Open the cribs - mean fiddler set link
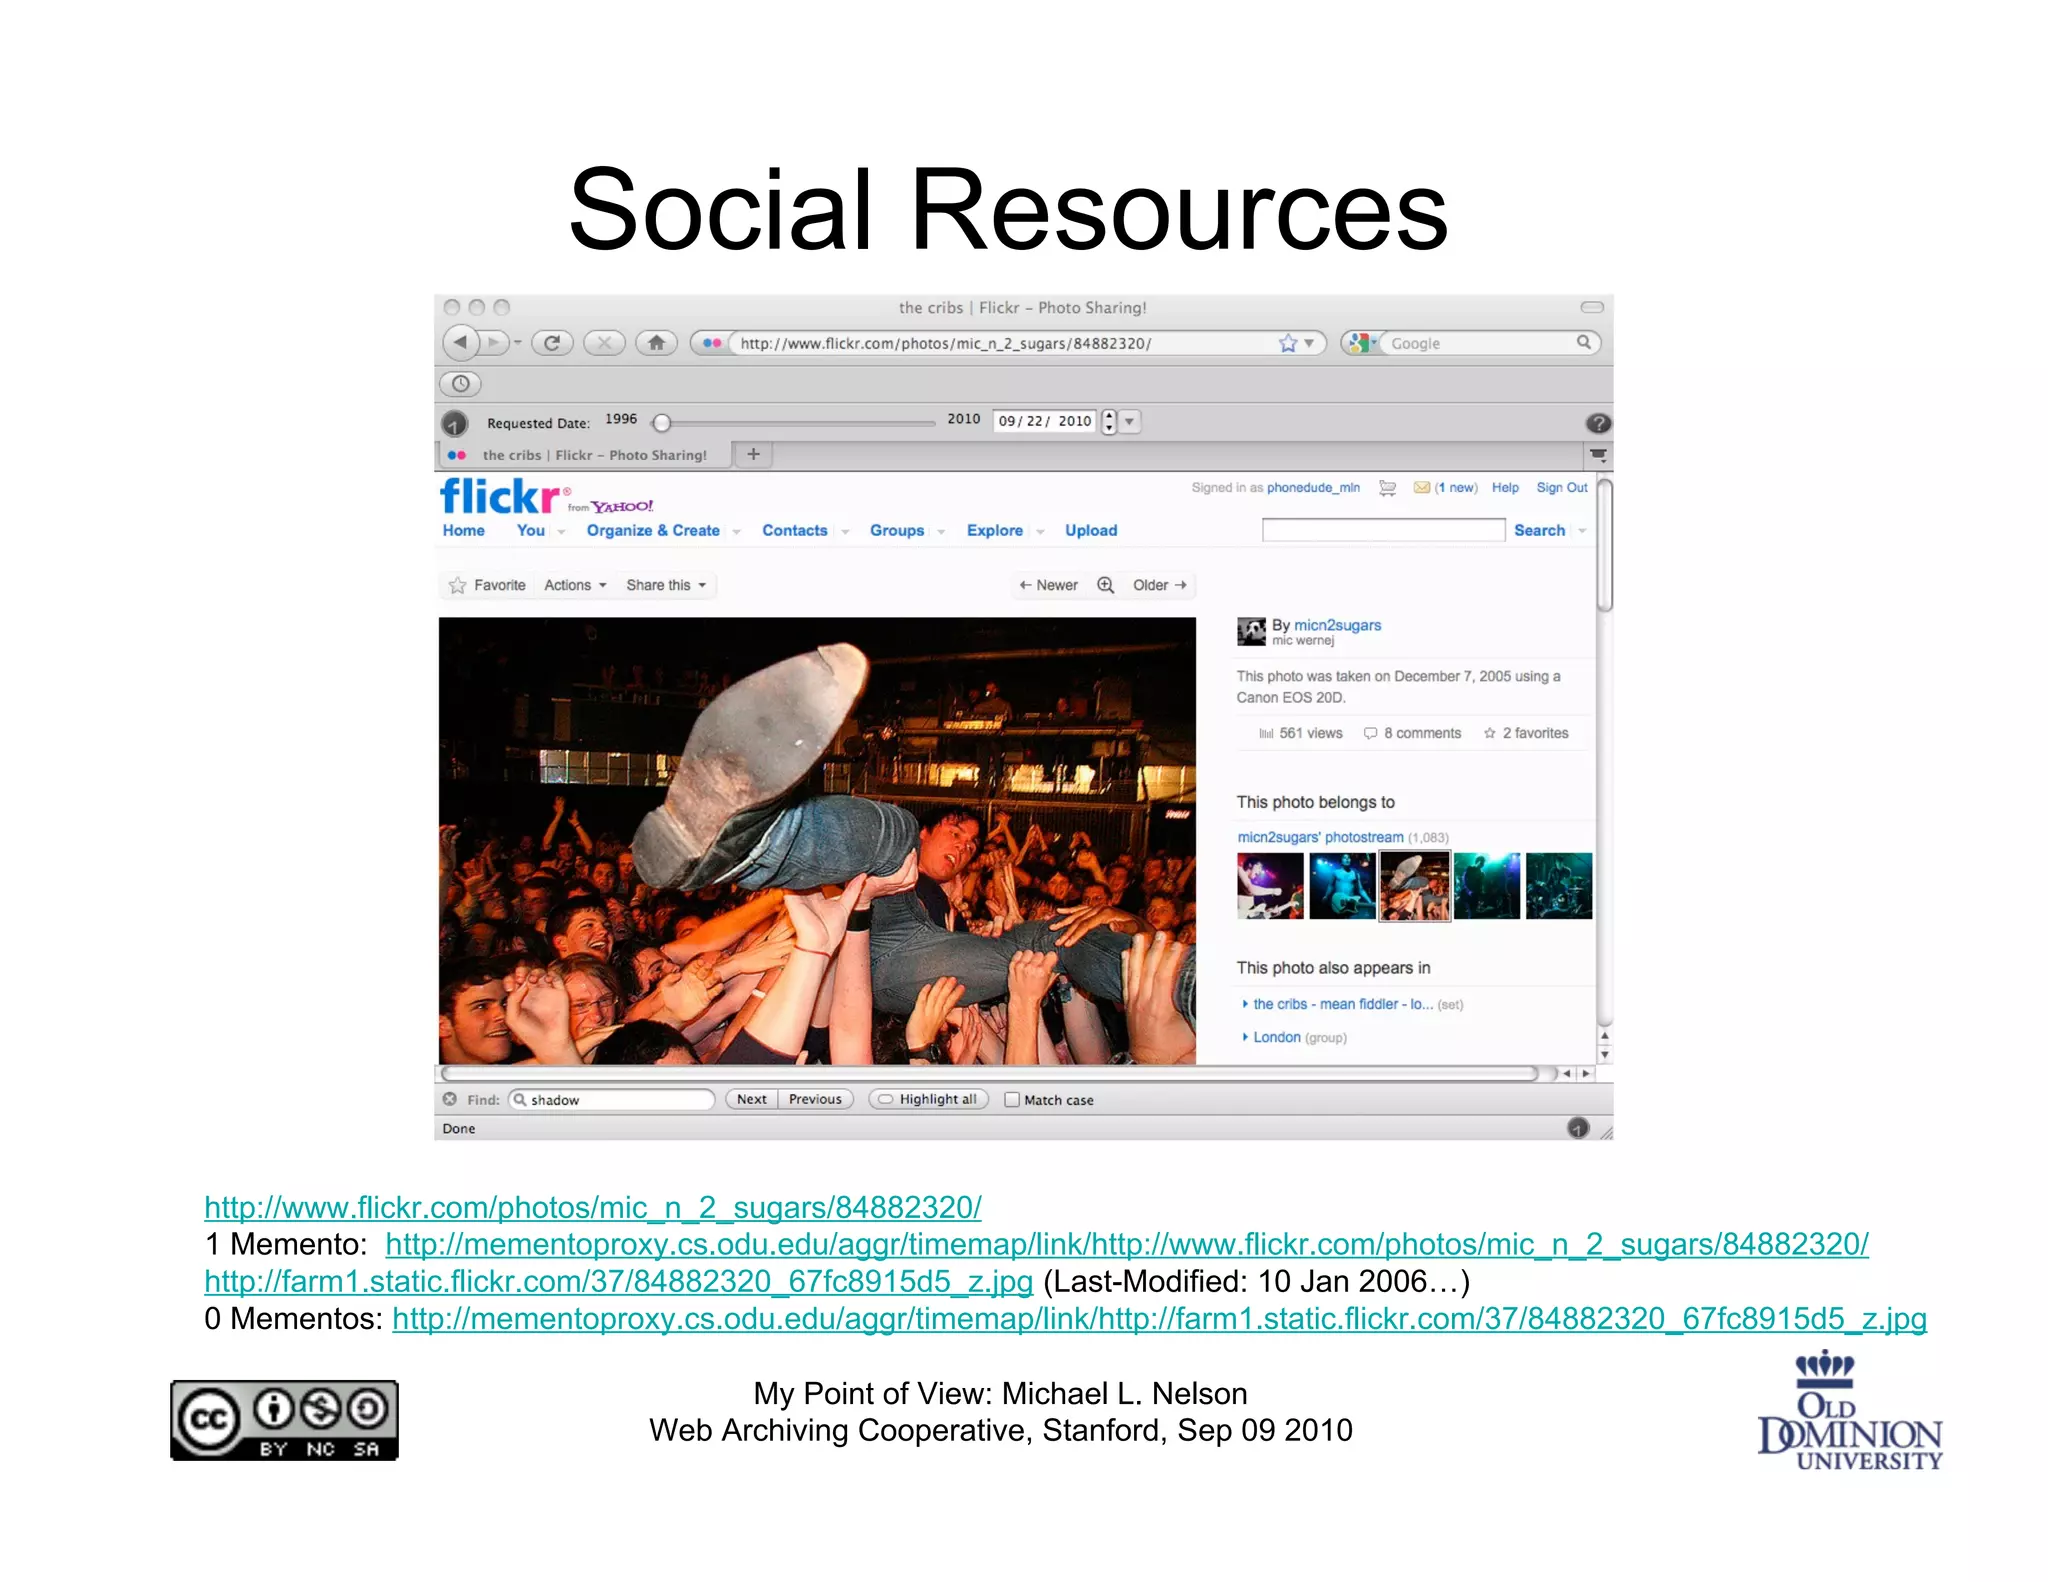This screenshot has height=1582, width=2048. (x=1343, y=1004)
